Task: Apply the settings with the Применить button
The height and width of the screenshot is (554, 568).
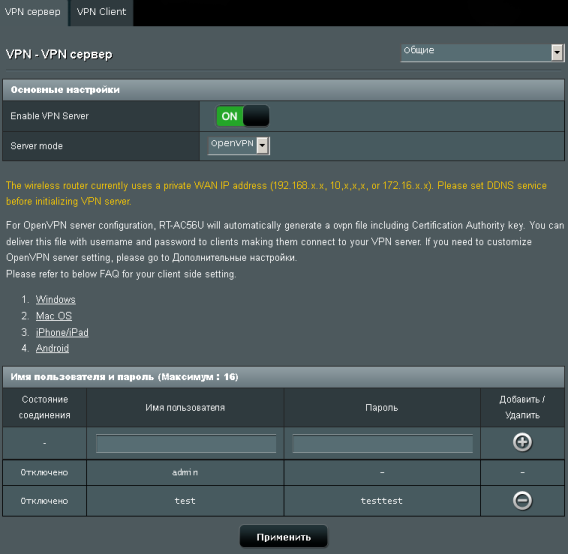Action: 283,537
